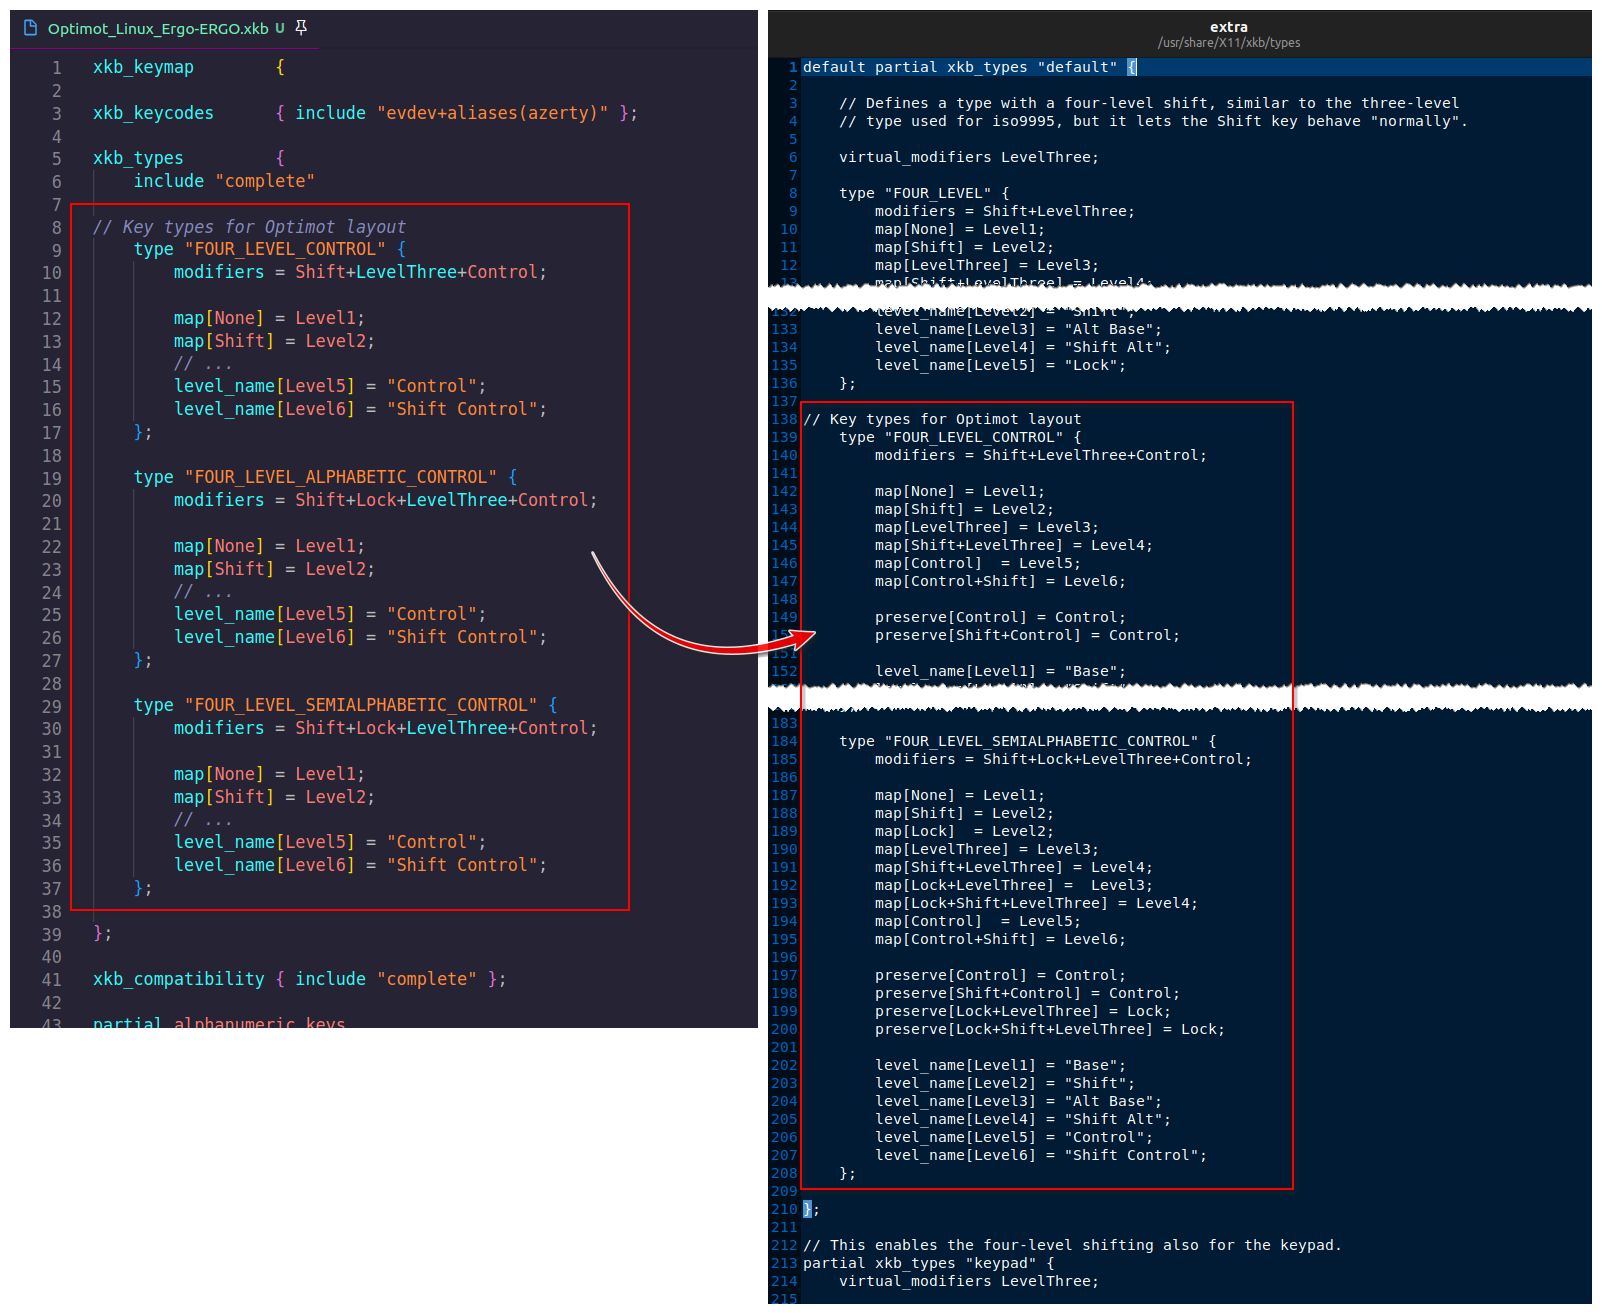This screenshot has width=1602, height=1314.
Task: Click the highlighted opening brace on right line 1
Action: (1132, 67)
